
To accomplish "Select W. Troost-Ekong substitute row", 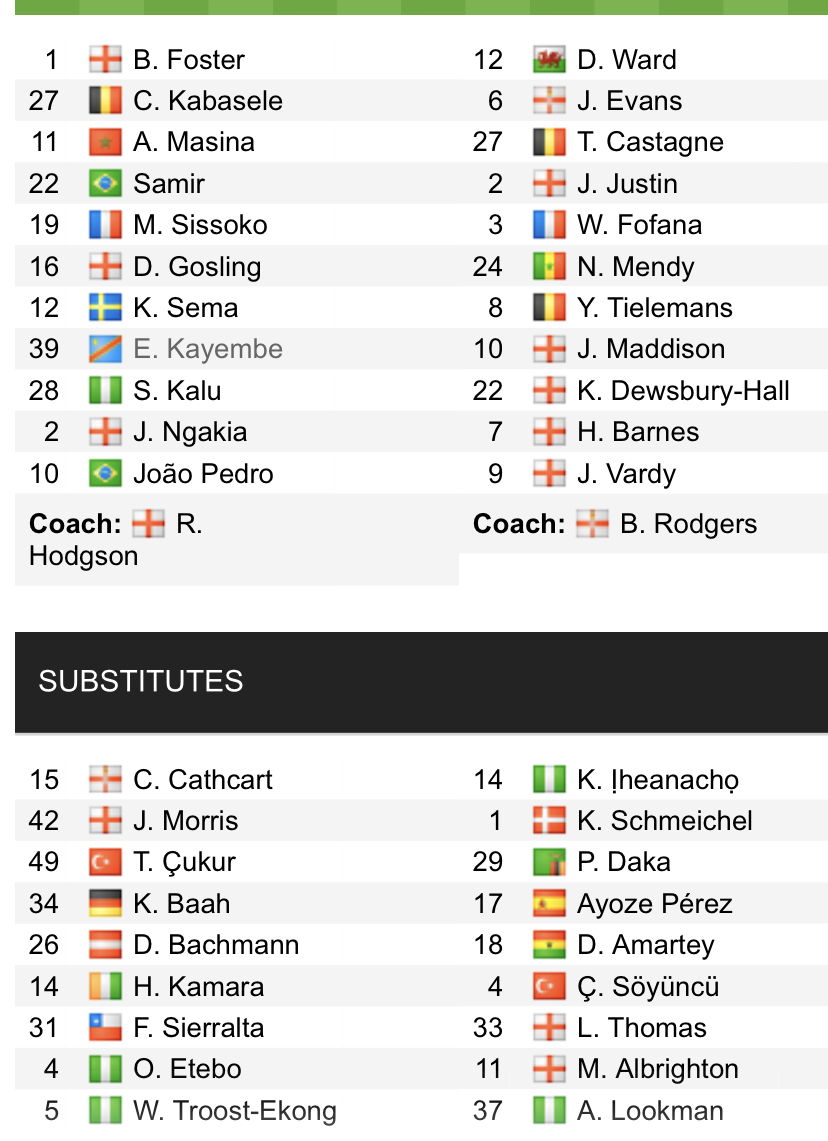I will coord(235,1110).
